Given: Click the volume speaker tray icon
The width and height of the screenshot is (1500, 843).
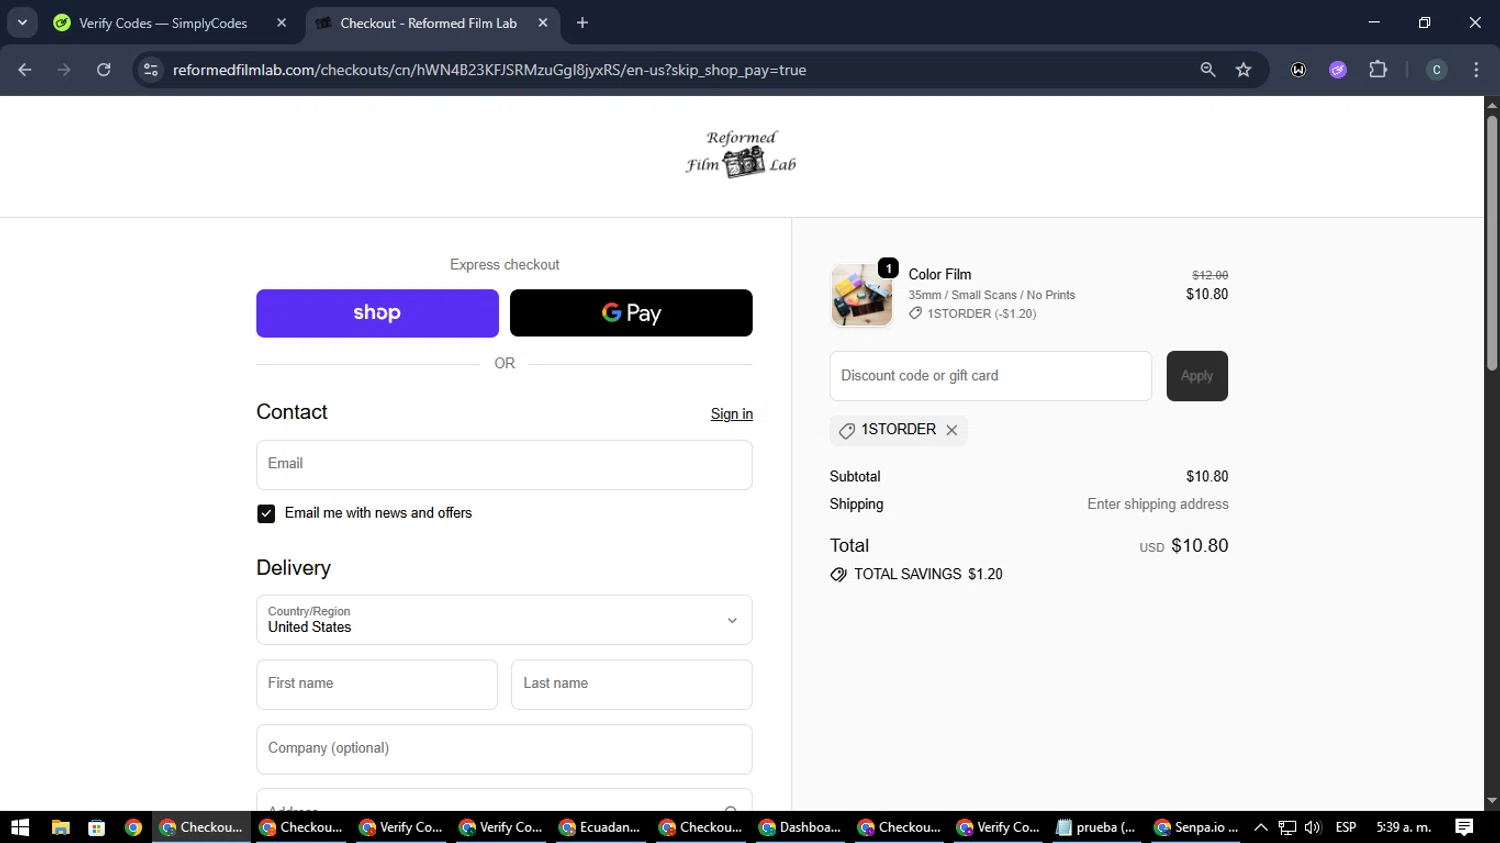Looking at the screenshot, I should [x=1313, y=827].
